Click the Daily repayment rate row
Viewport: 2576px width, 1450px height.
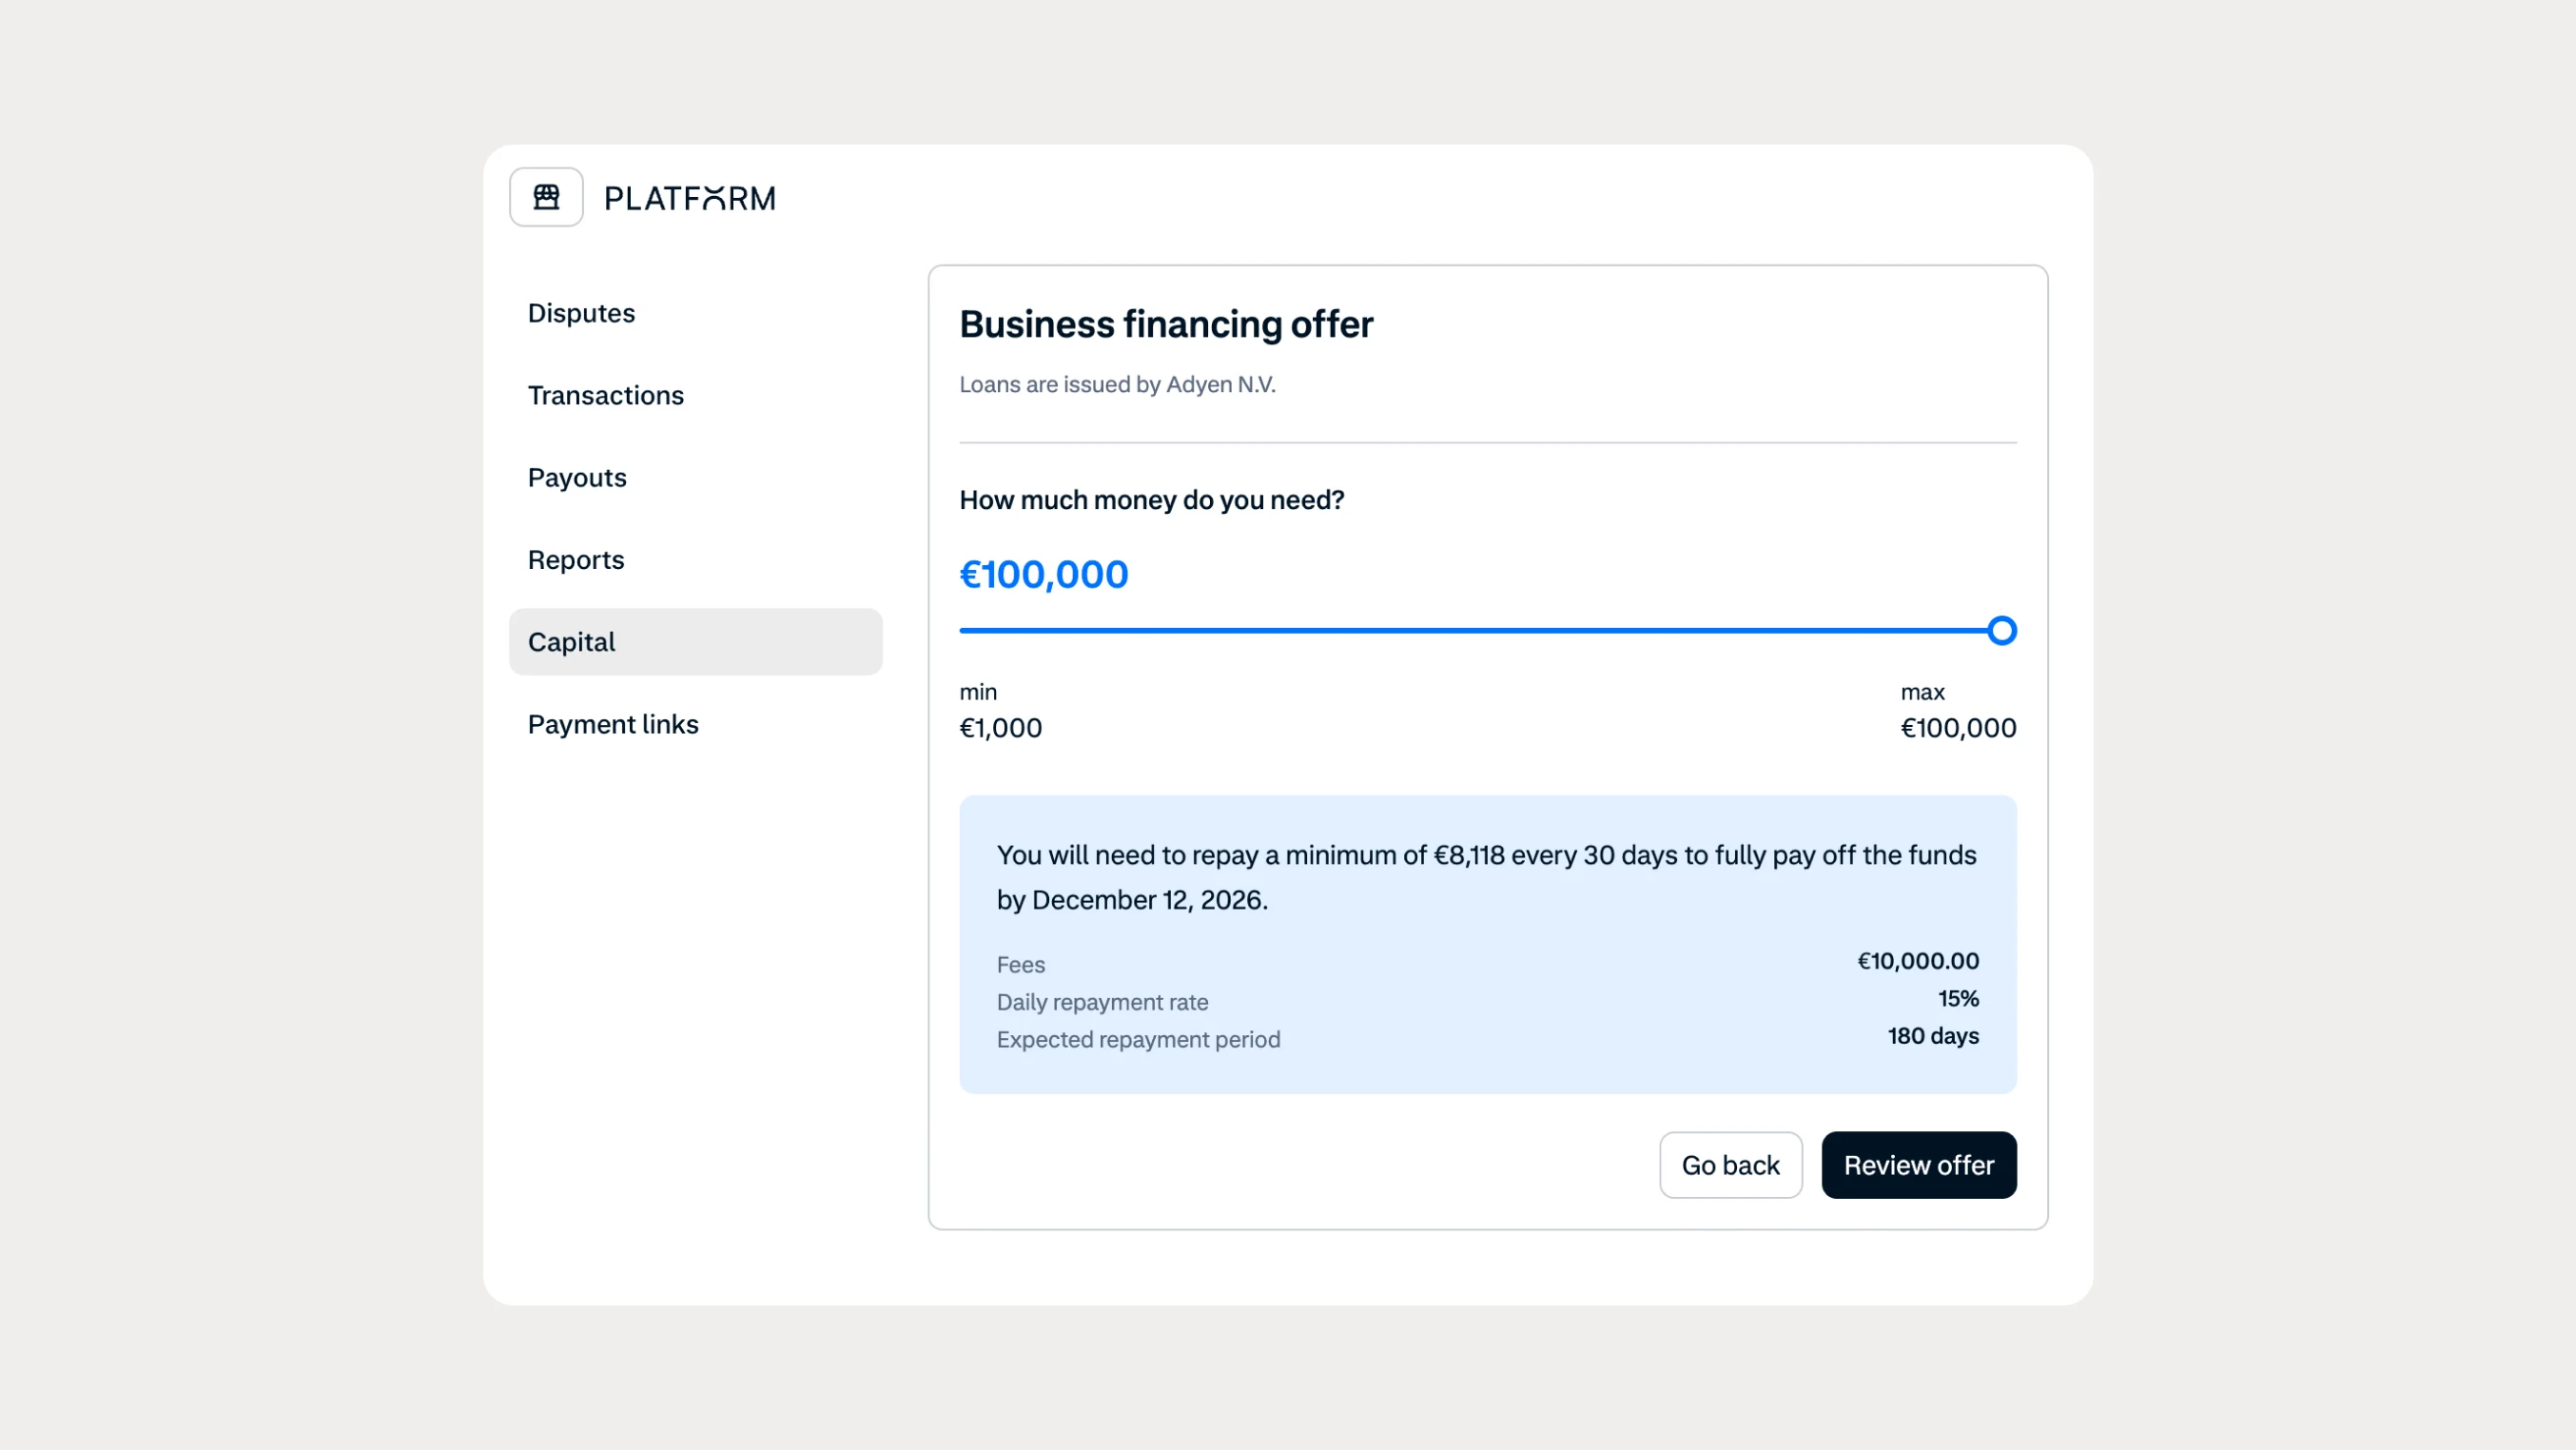[1101, 1001]
